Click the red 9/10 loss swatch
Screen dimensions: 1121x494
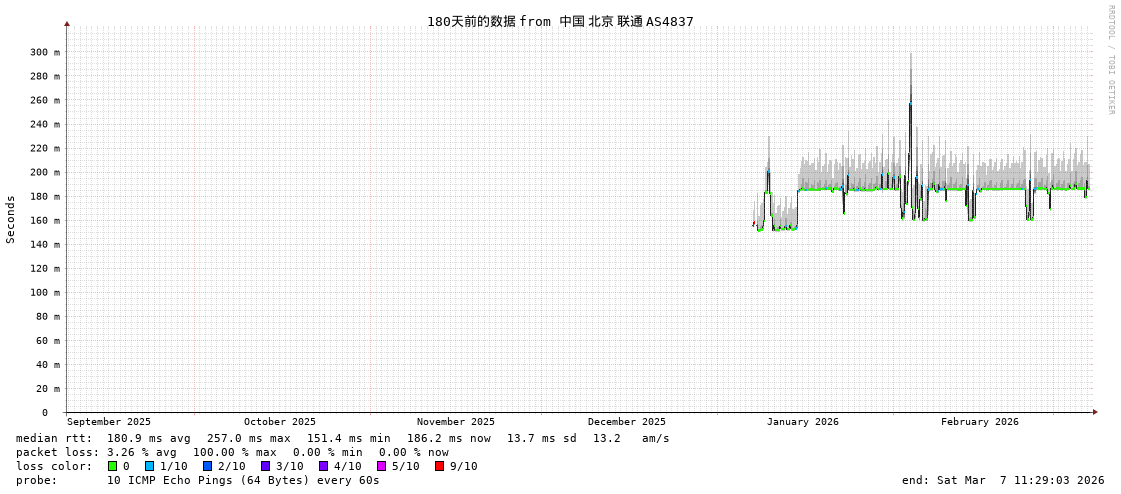[x=439, y=466]
